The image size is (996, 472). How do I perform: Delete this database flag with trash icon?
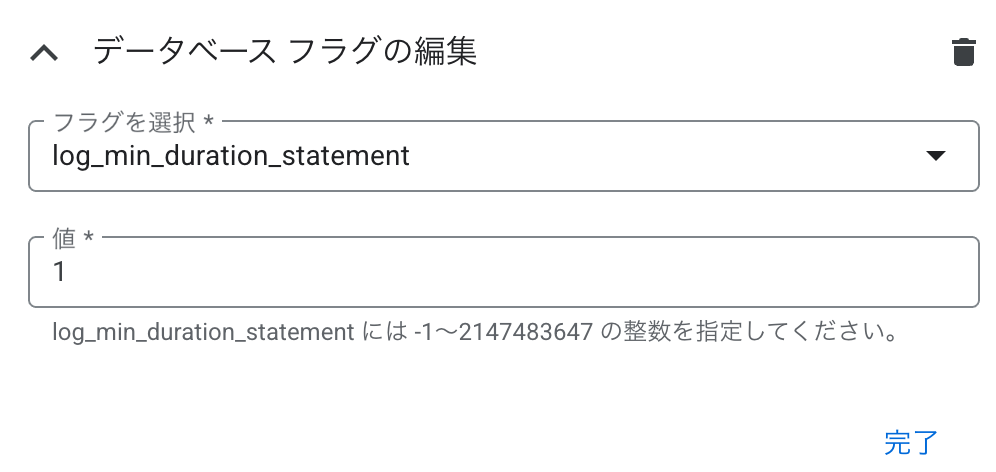(x=963, y=52)
